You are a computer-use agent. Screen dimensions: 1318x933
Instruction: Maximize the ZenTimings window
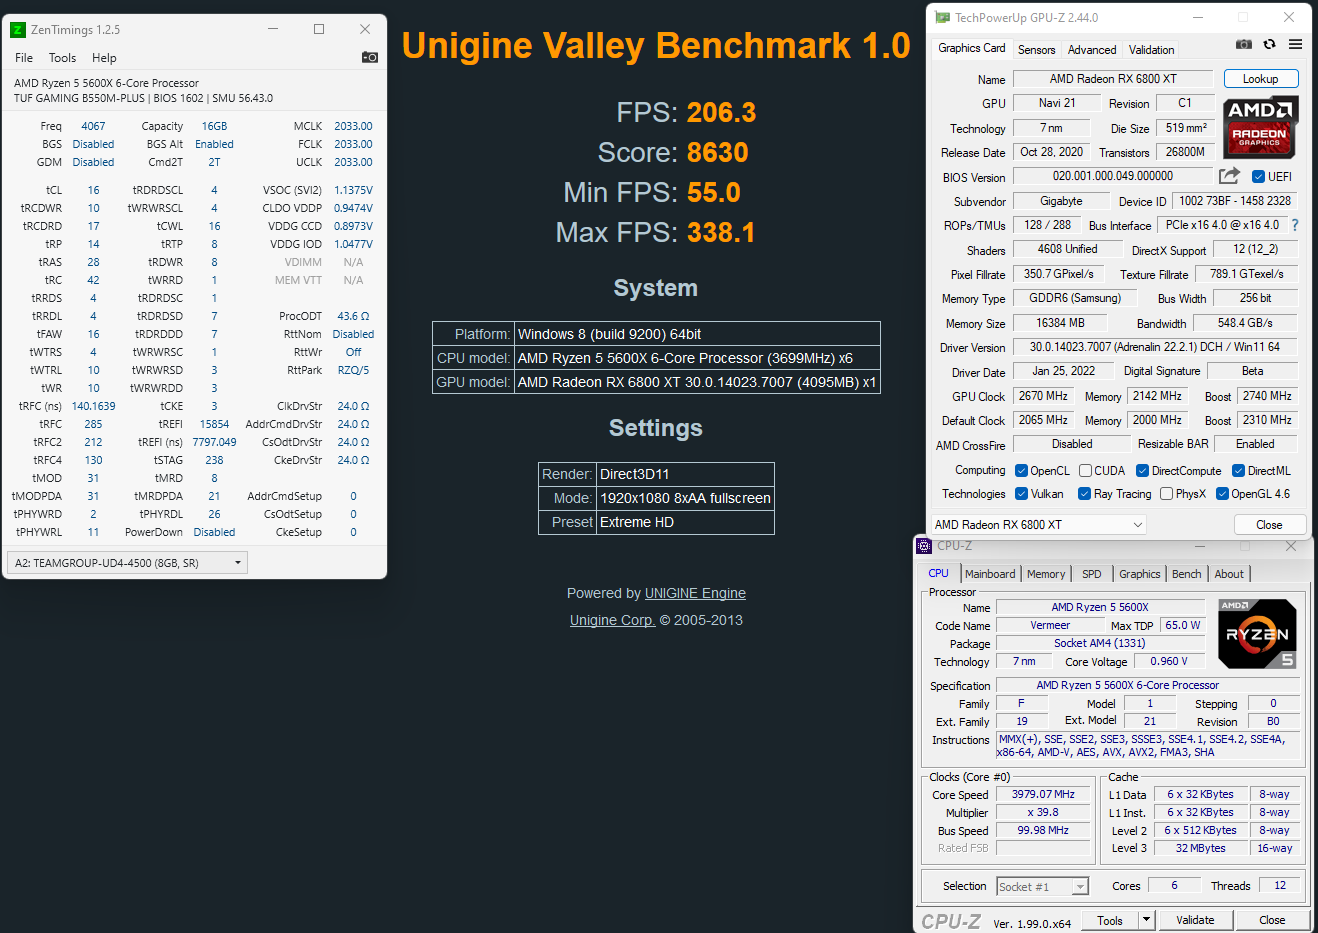(319, 29)
